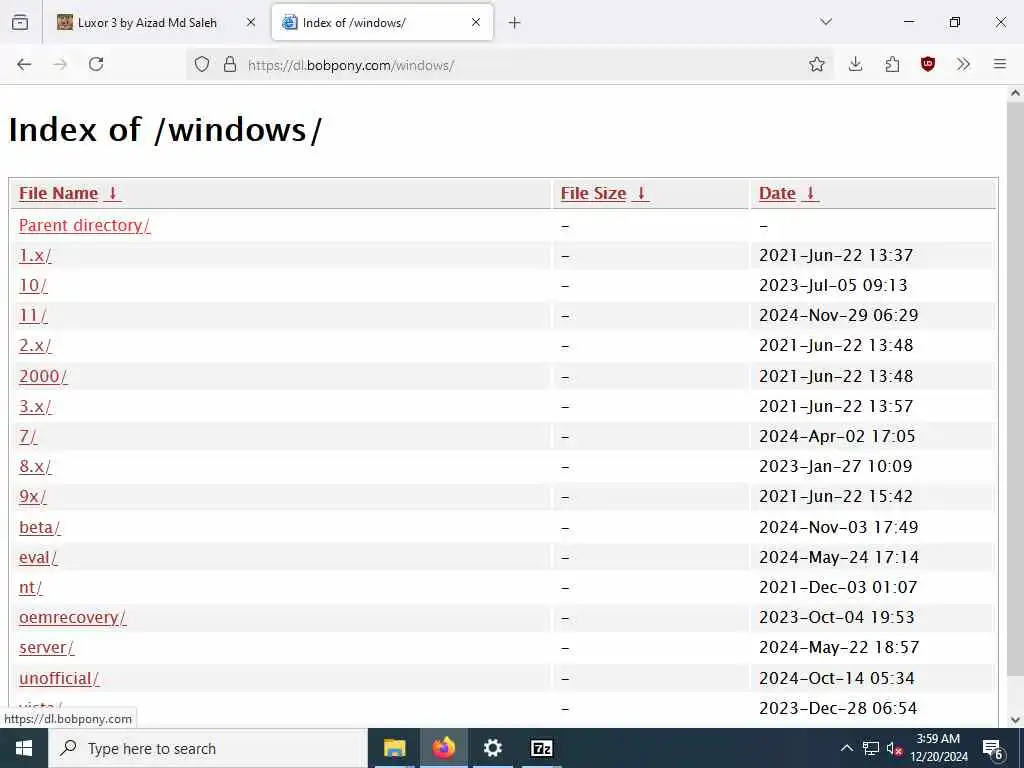Open the 3.x/ folder link

pyautogui.click(x=35, y=406)
